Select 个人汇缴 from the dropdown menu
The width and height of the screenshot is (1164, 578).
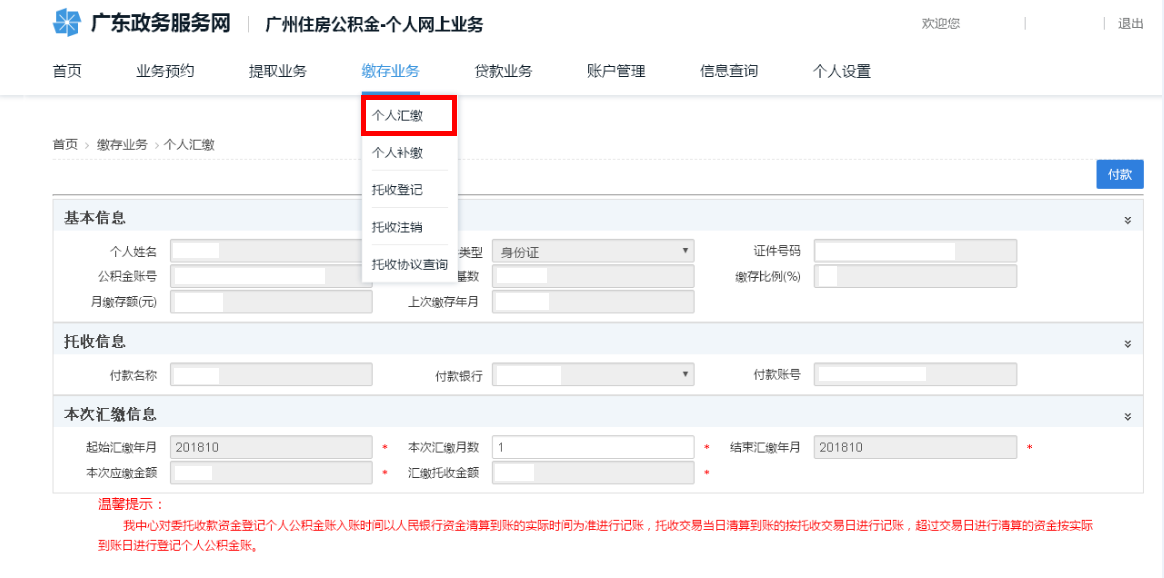point(398,116)
